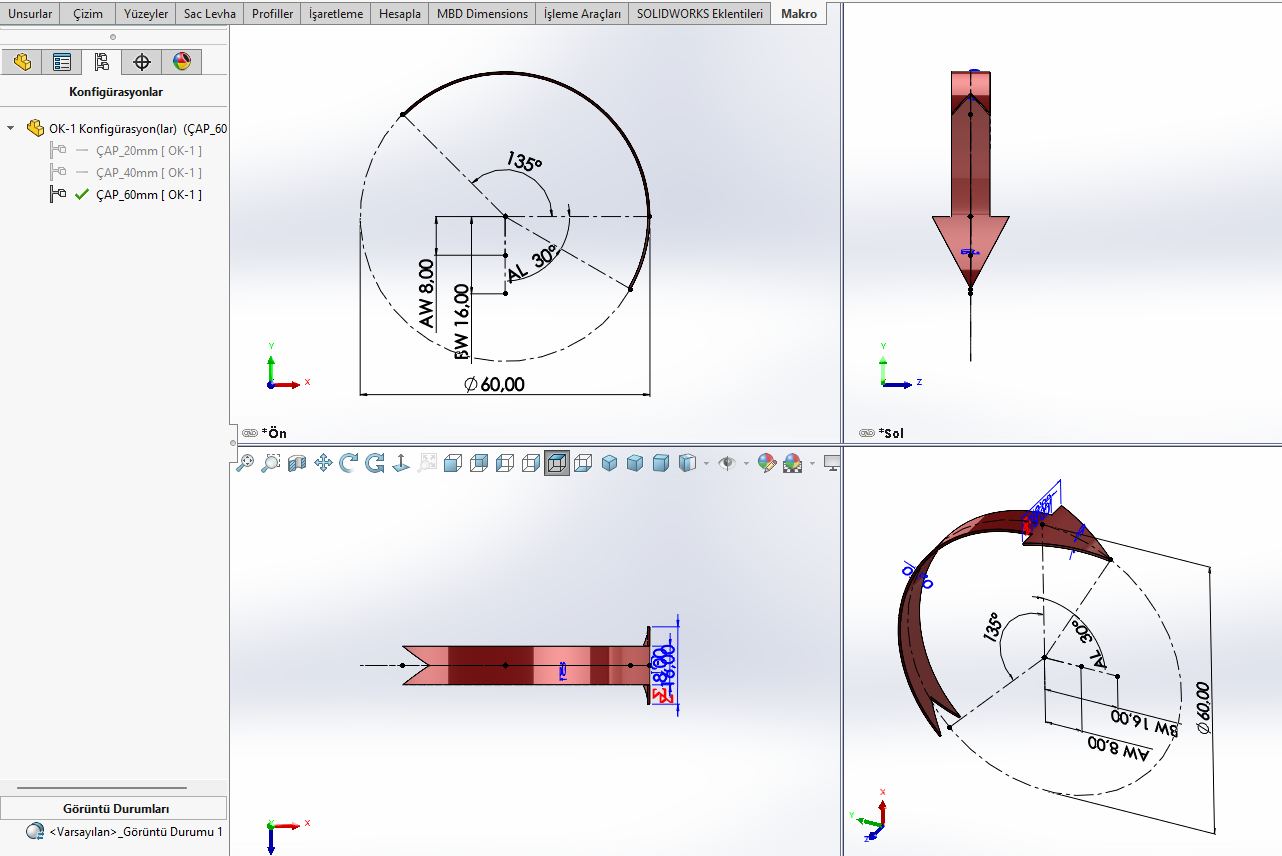Select the Varsayılan Görüntü Durumu 1 item
The height and width of the screenshot is (856, 1282).
point(124,831)
